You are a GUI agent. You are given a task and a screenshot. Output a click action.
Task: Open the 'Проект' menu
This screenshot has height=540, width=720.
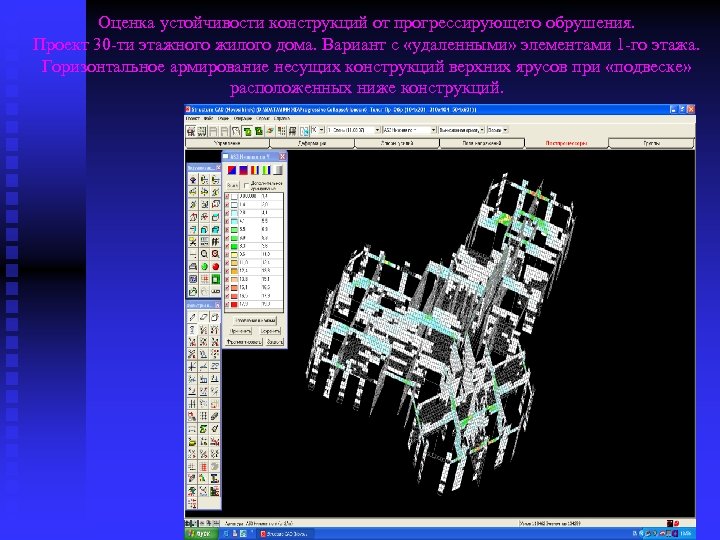click(192, 119)
